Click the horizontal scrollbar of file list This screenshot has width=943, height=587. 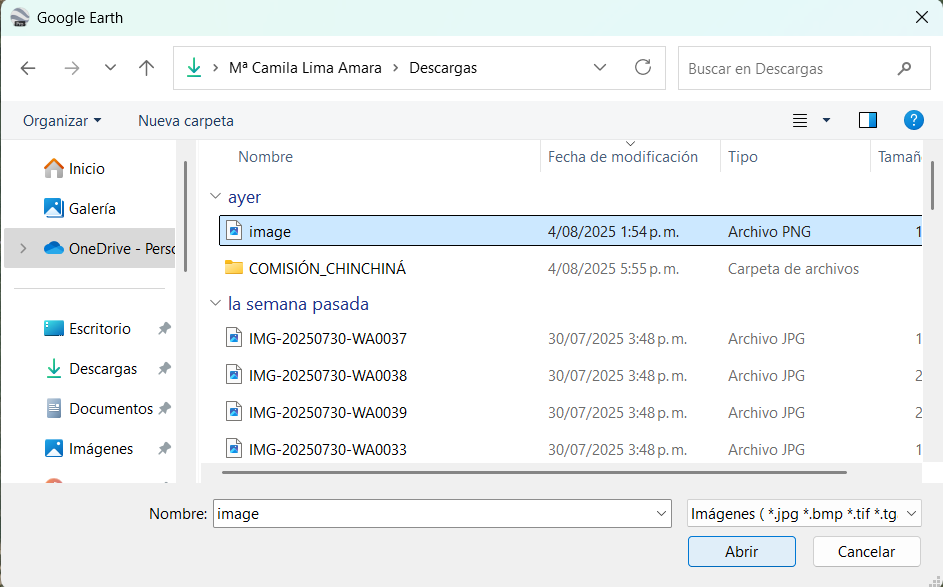(534, 473)
